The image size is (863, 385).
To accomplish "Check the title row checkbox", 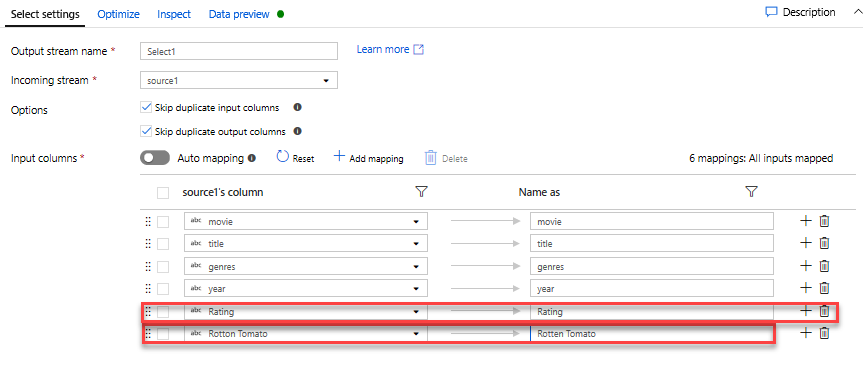I will click(163, 244).
